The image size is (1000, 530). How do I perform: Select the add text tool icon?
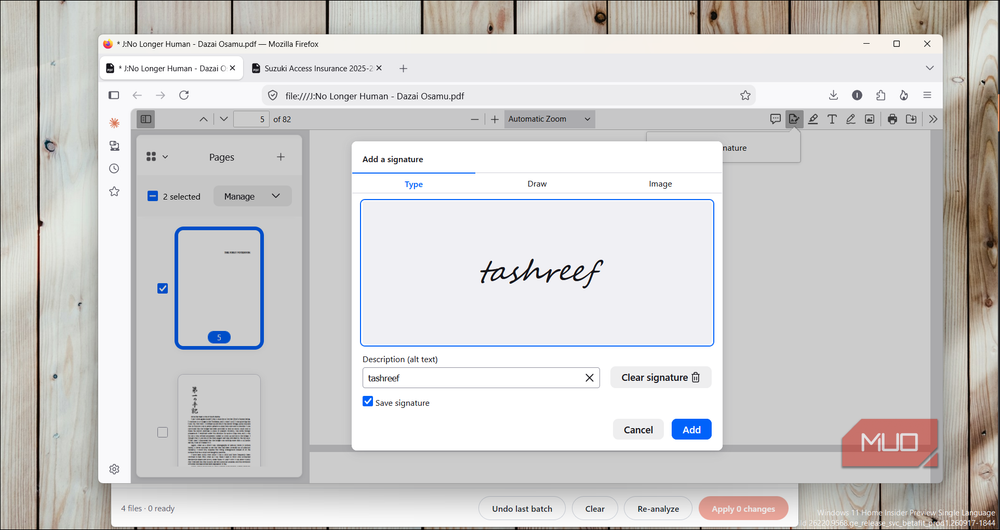pyautogui.click(x=832, y=119)
